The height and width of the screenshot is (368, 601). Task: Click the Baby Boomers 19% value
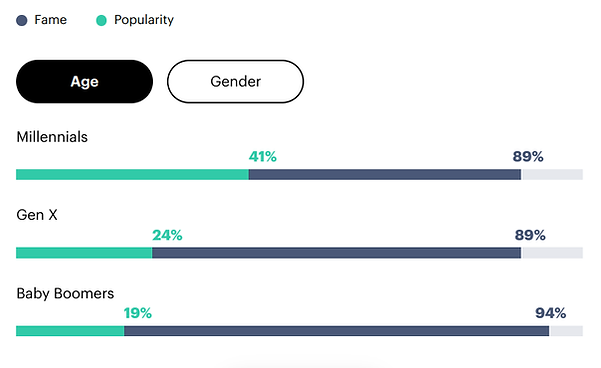tap(138, 313)
